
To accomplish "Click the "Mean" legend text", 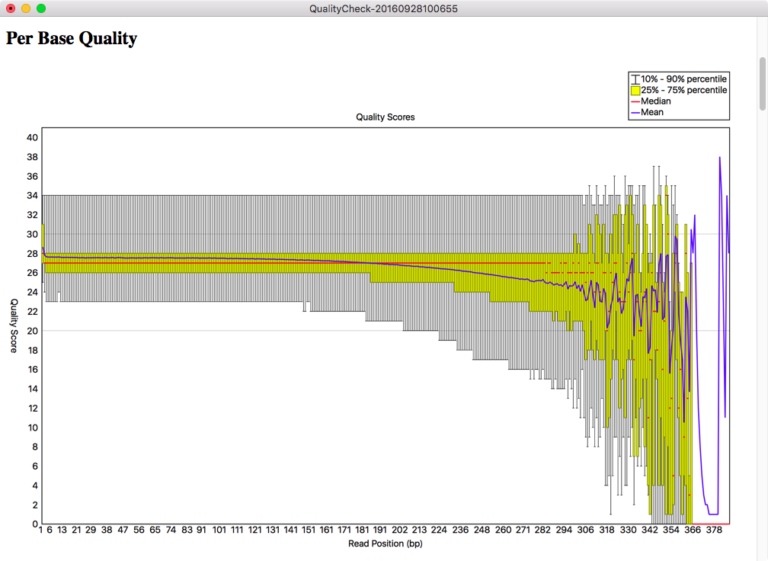I will (x=652, y=113).
